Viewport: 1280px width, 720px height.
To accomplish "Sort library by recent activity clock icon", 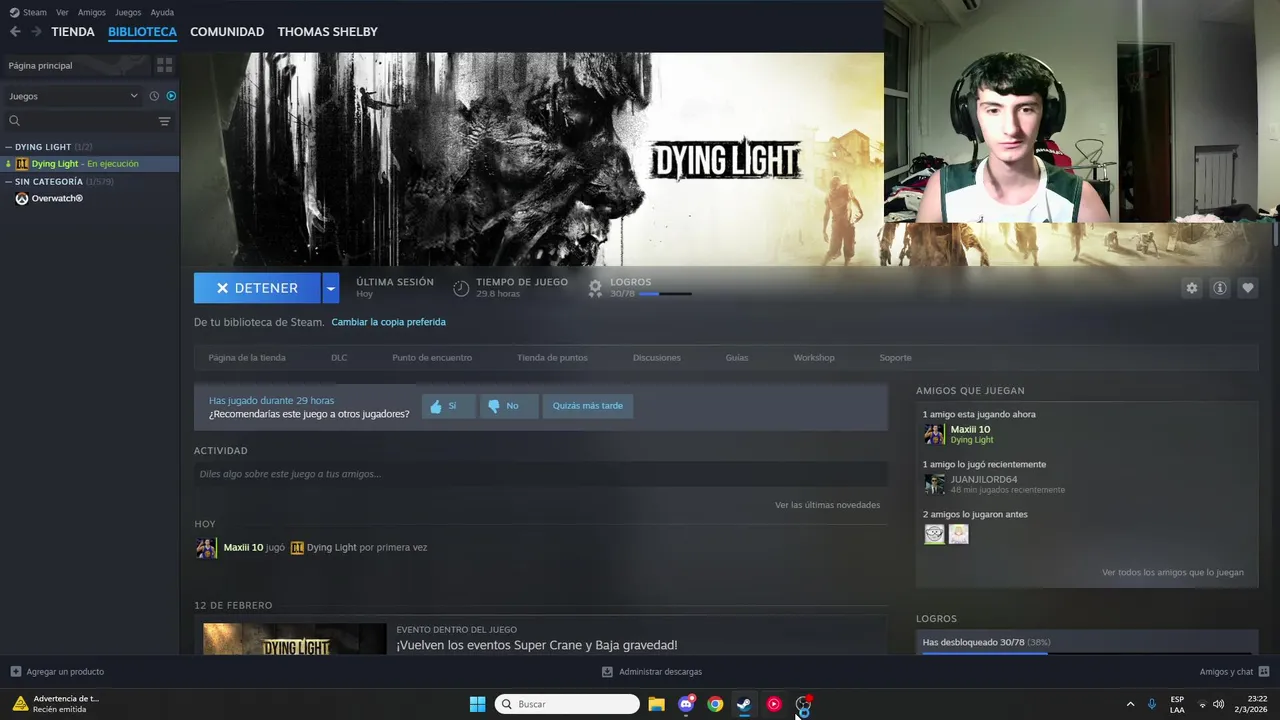I will point(154,96).
